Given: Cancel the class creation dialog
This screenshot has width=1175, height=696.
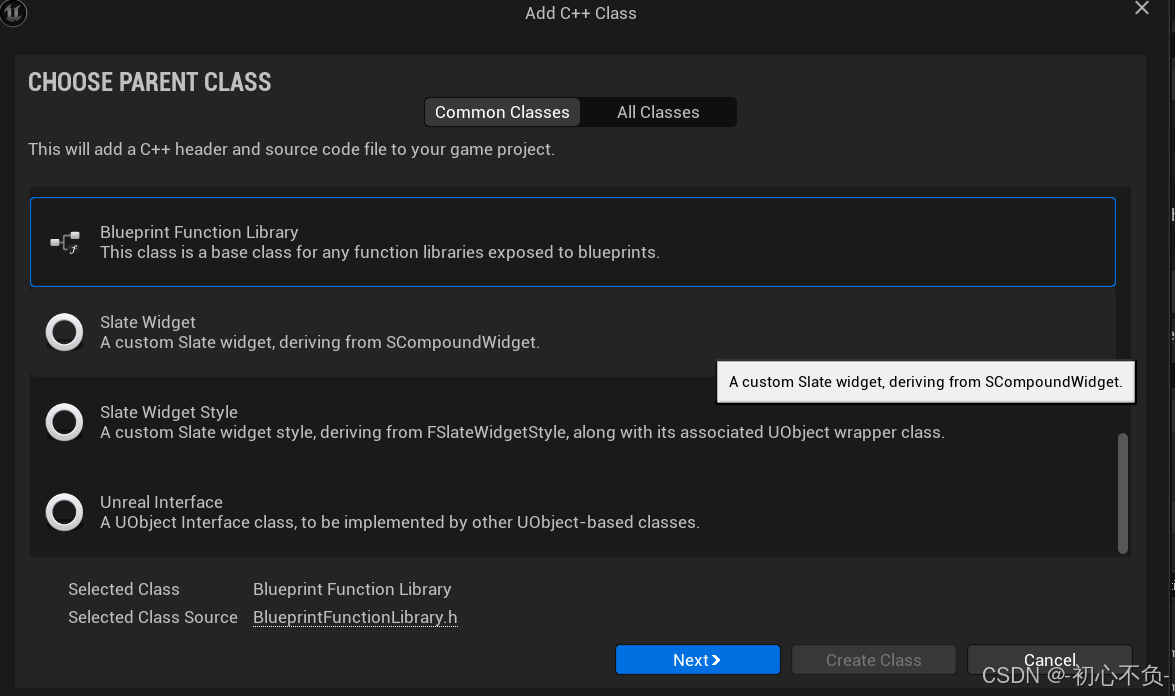Looking at the screenshot, I should point(1049,660).
